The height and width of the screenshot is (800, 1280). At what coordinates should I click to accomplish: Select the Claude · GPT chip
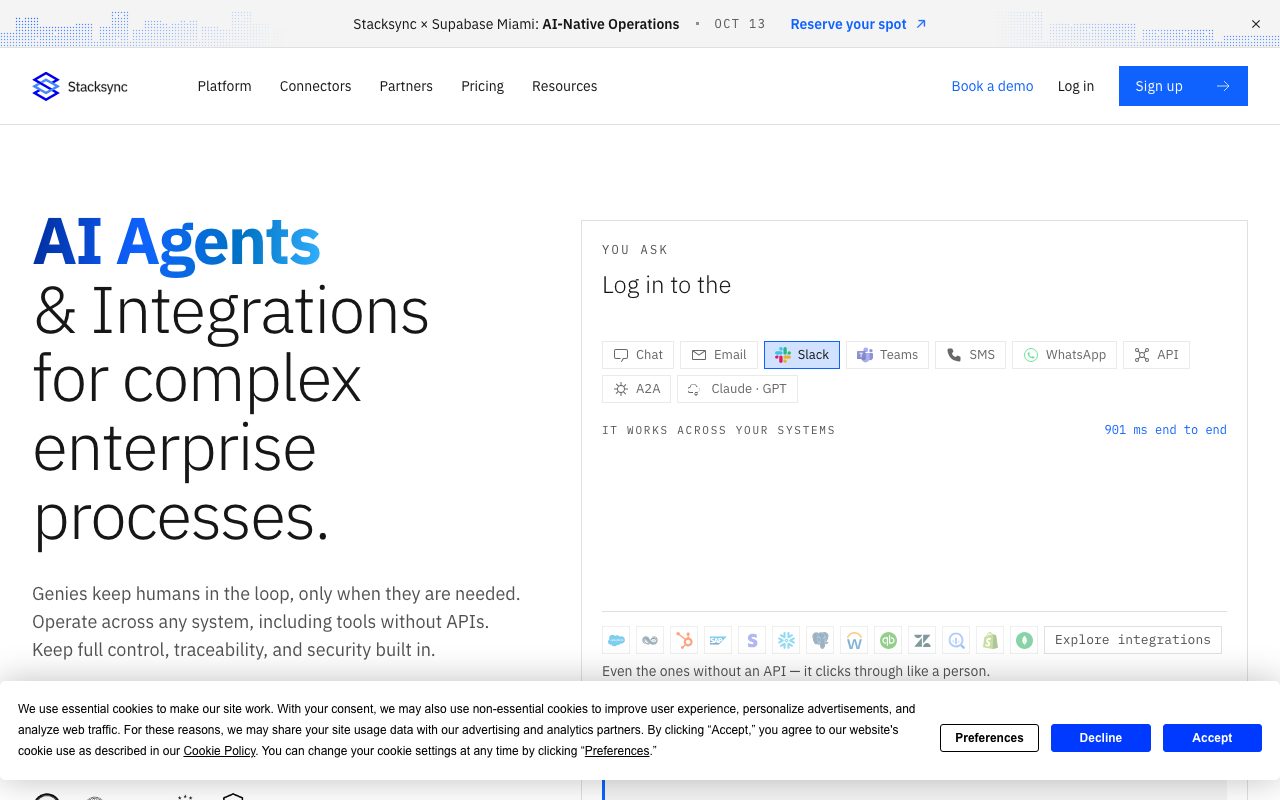click(x=738, y=389)
